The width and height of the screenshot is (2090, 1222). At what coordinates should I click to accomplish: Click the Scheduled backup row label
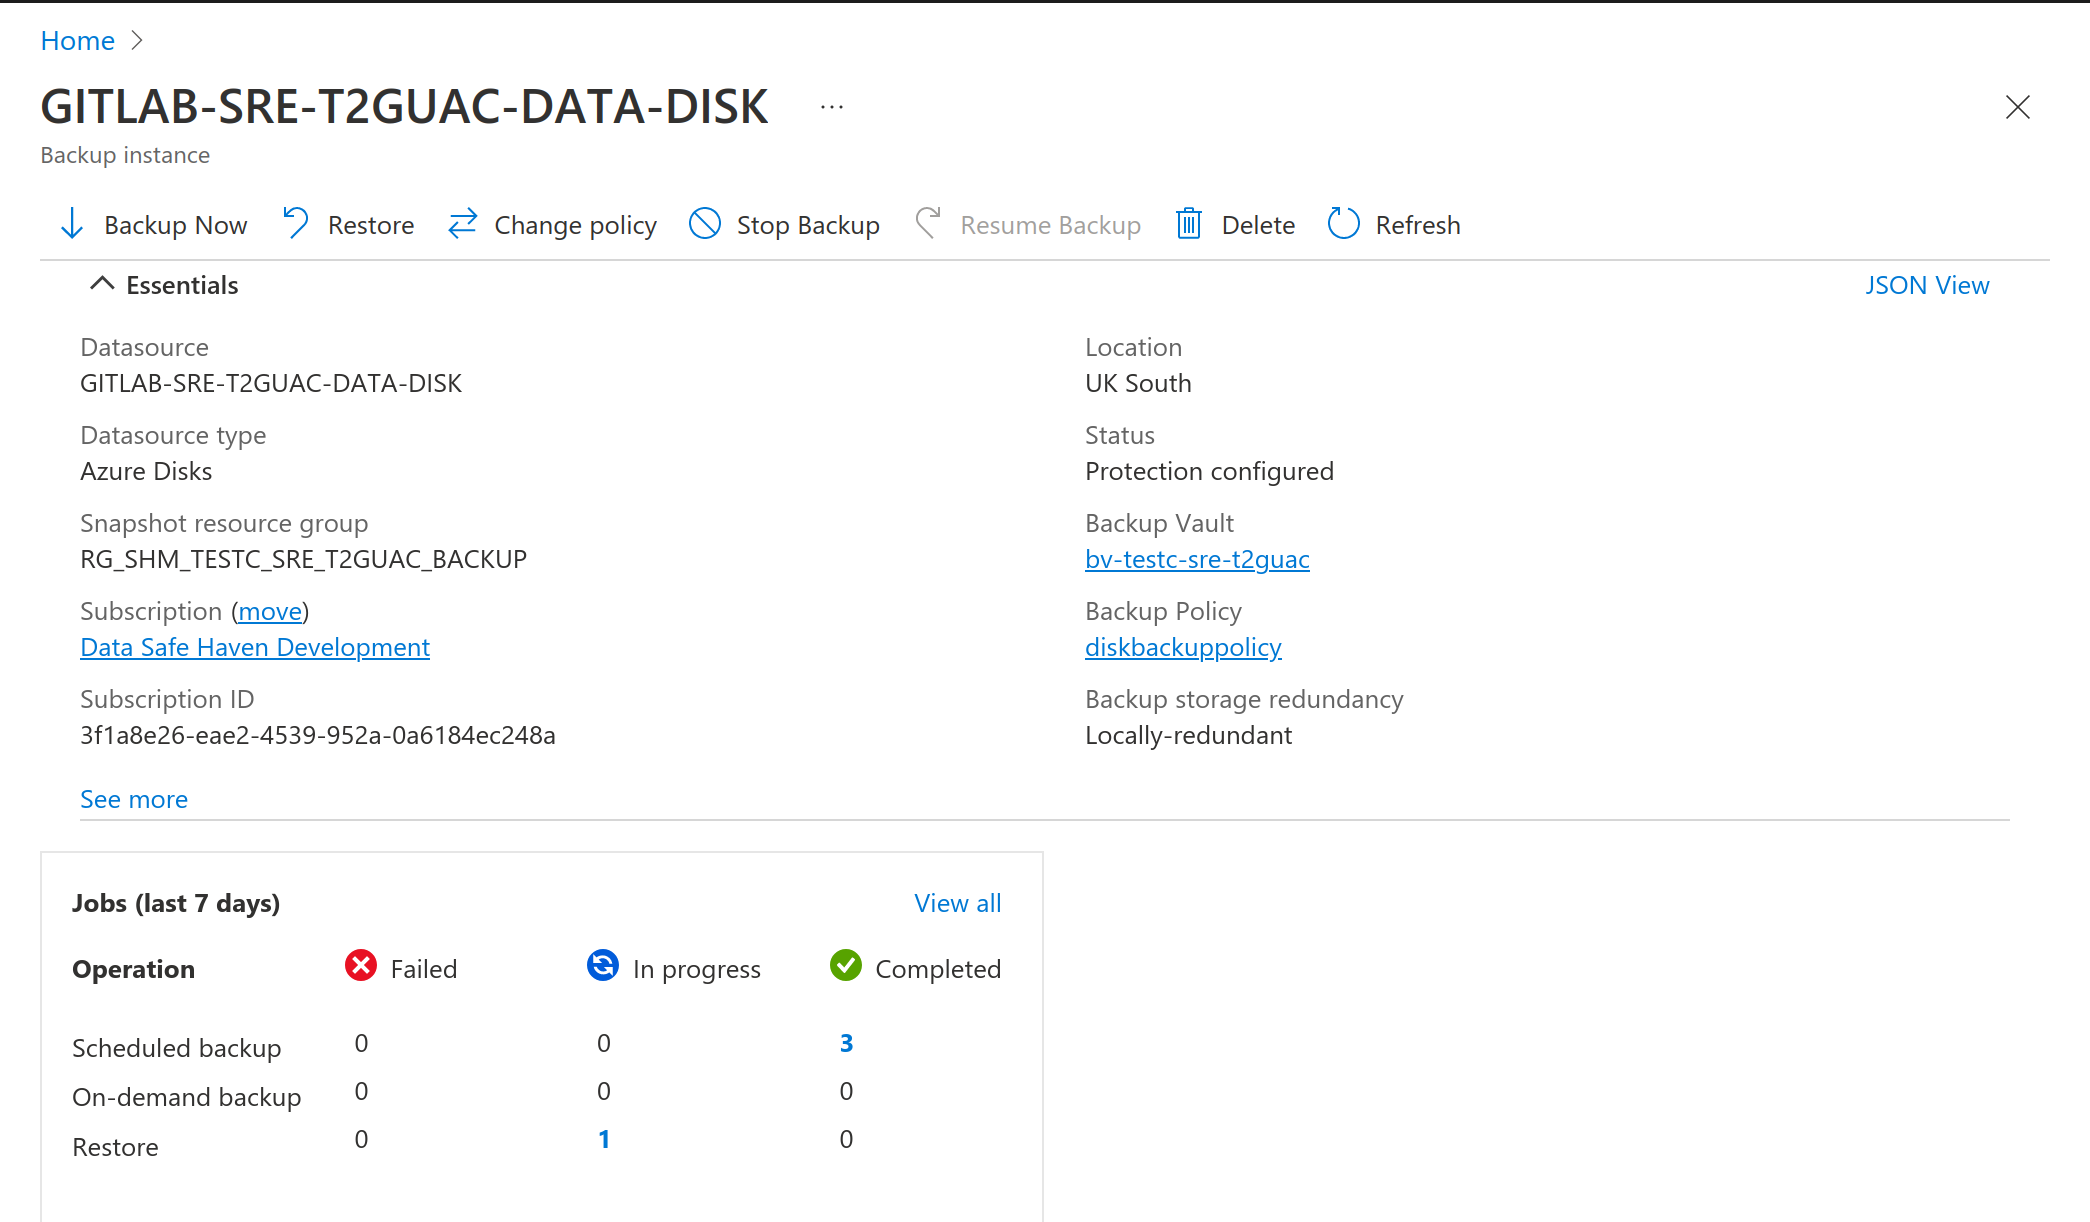pos(177,1048)
